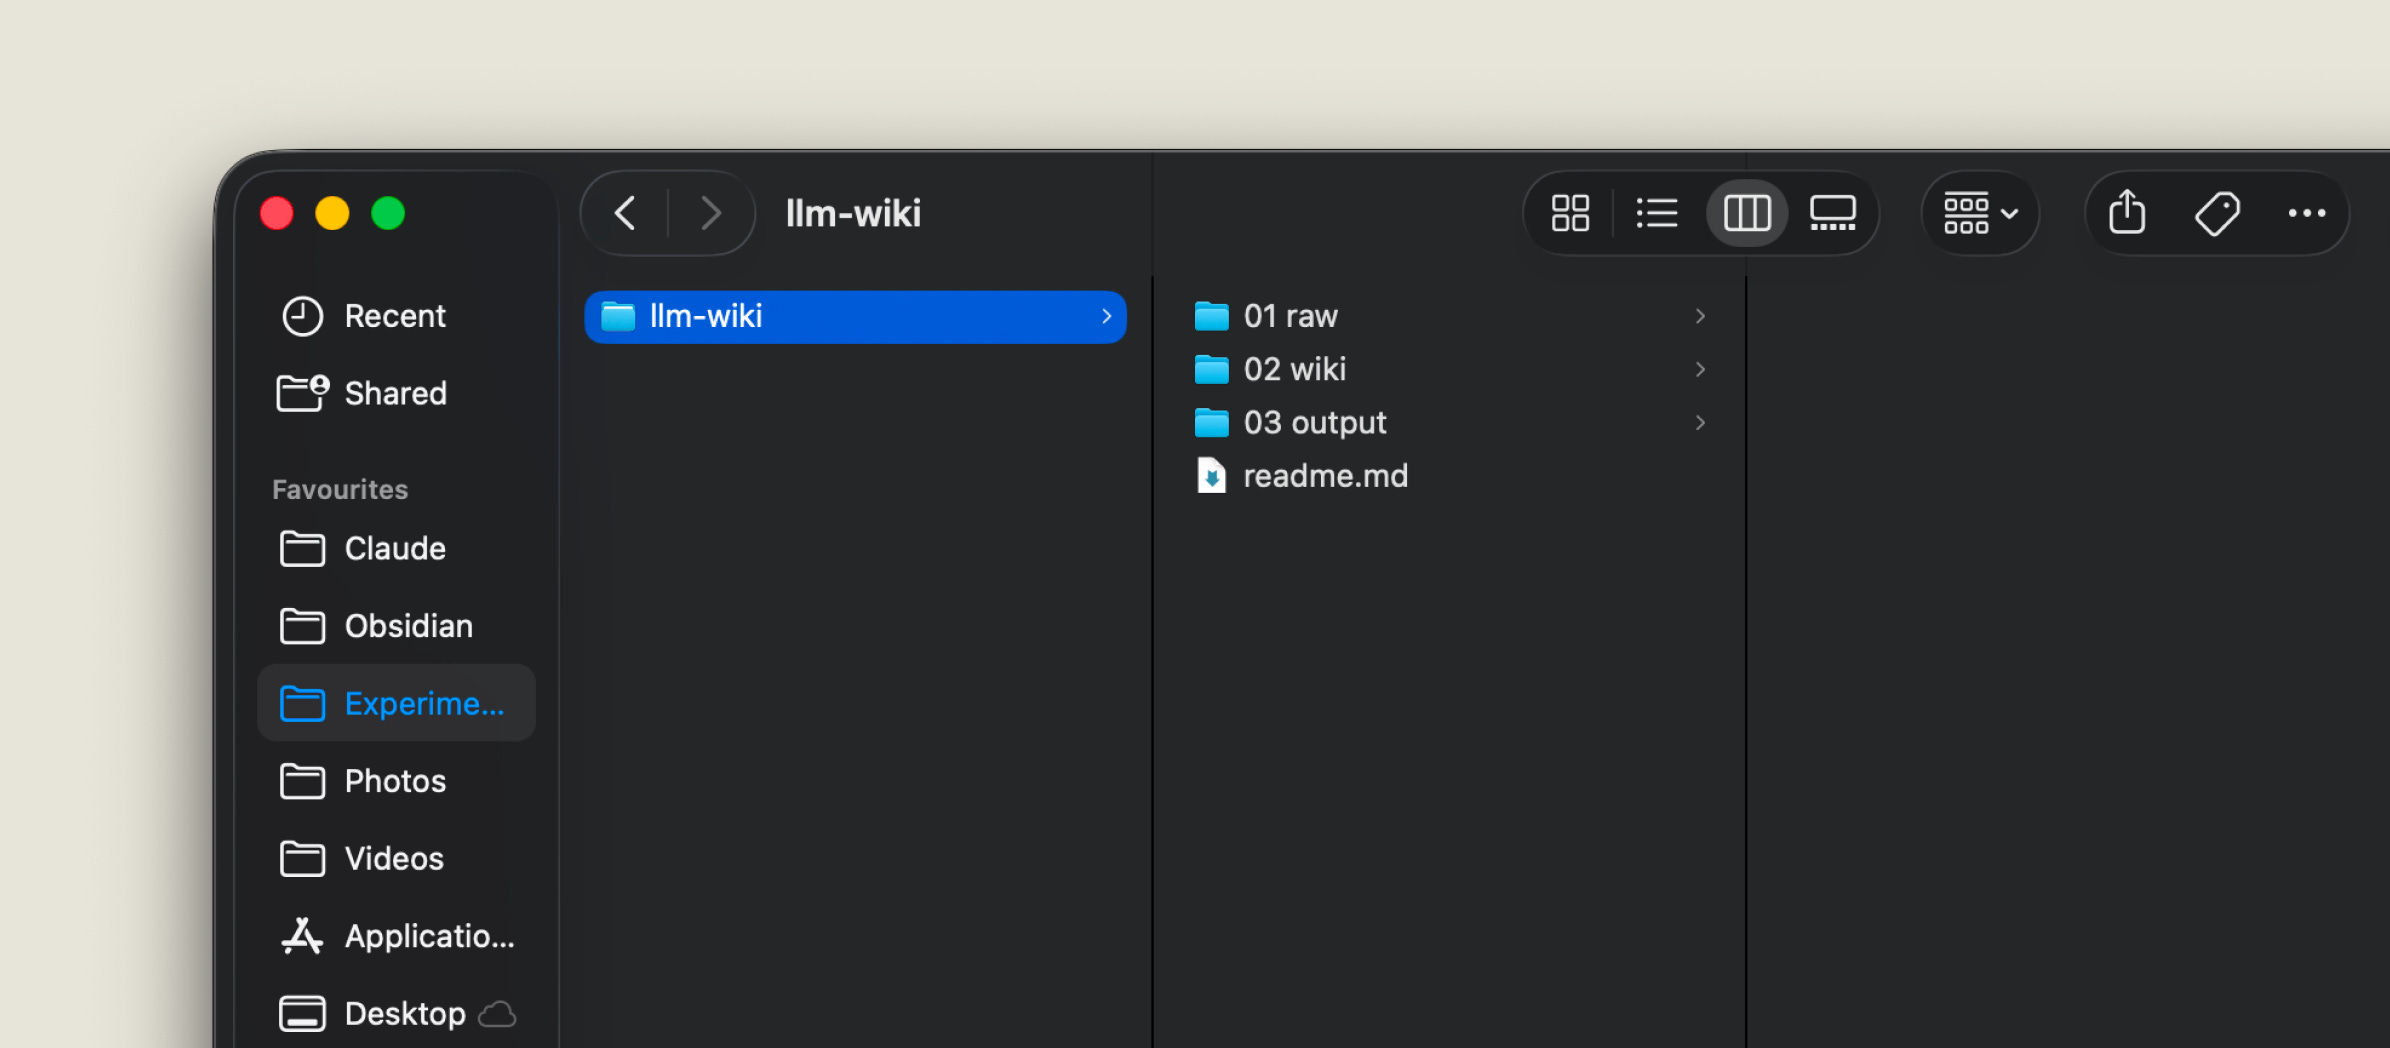Click the folder icon beside Obsidian

pos(302,626)
